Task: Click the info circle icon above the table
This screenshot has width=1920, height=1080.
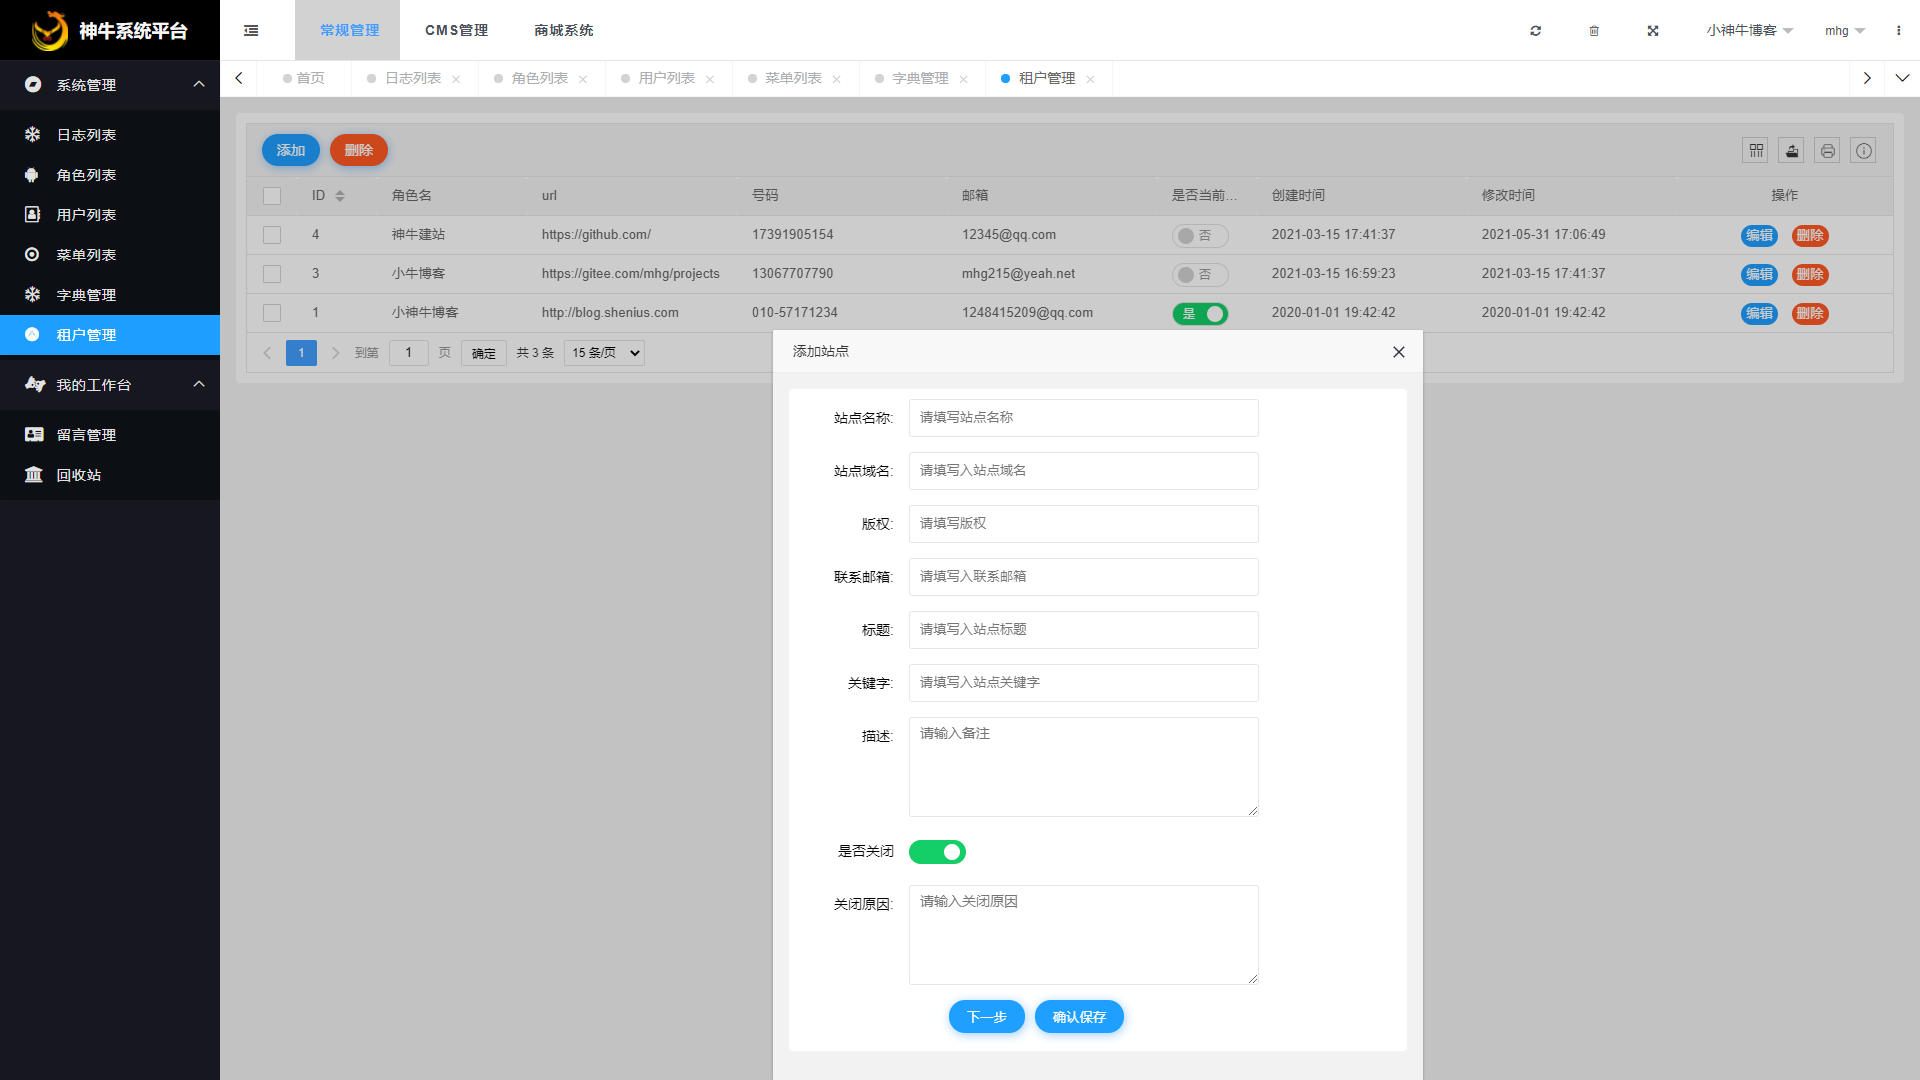Action: coord(1864,150)
